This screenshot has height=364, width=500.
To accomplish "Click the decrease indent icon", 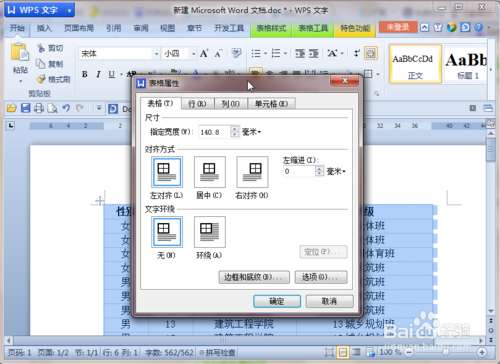I will tap(300, 53).
